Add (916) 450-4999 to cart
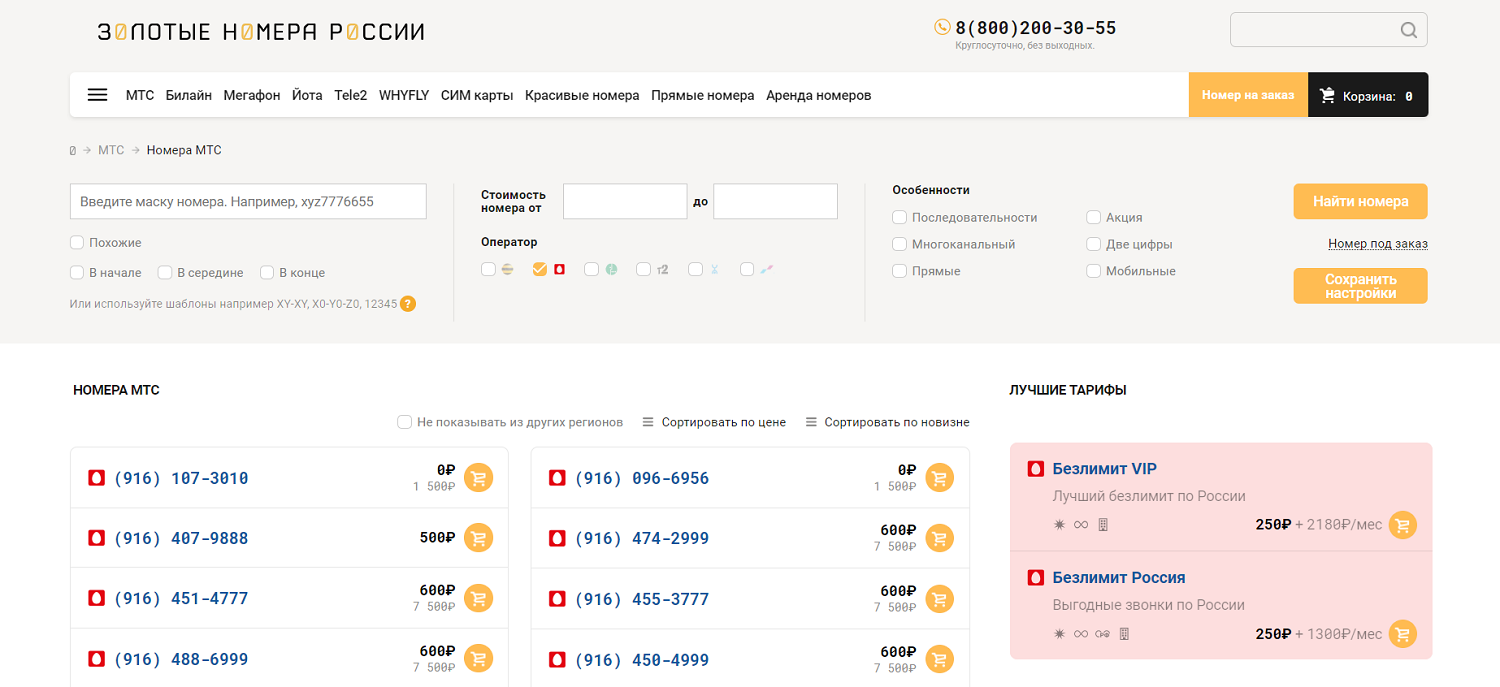The height and width of the screenshot is (687, 1500). click(x=939, y=659)
